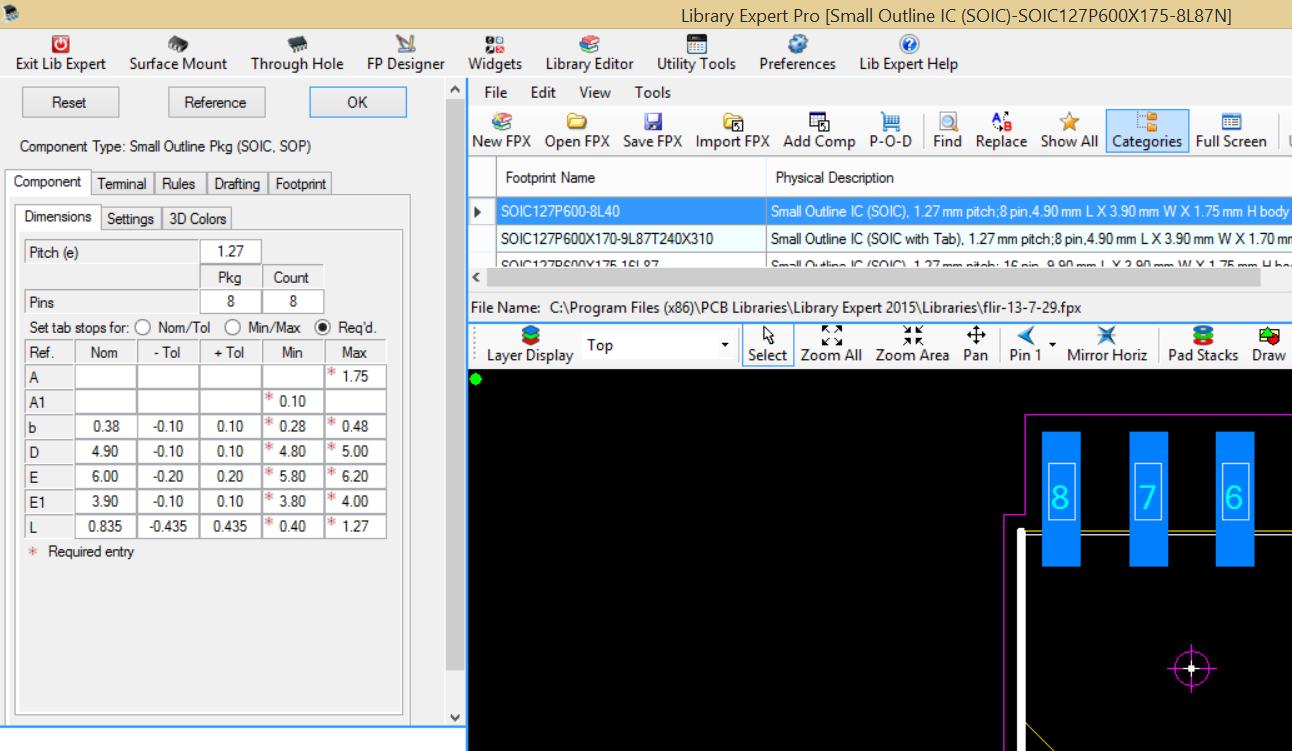Click the Reset button
Viewport: 1292px width, 751px height.
pos(69,102)
